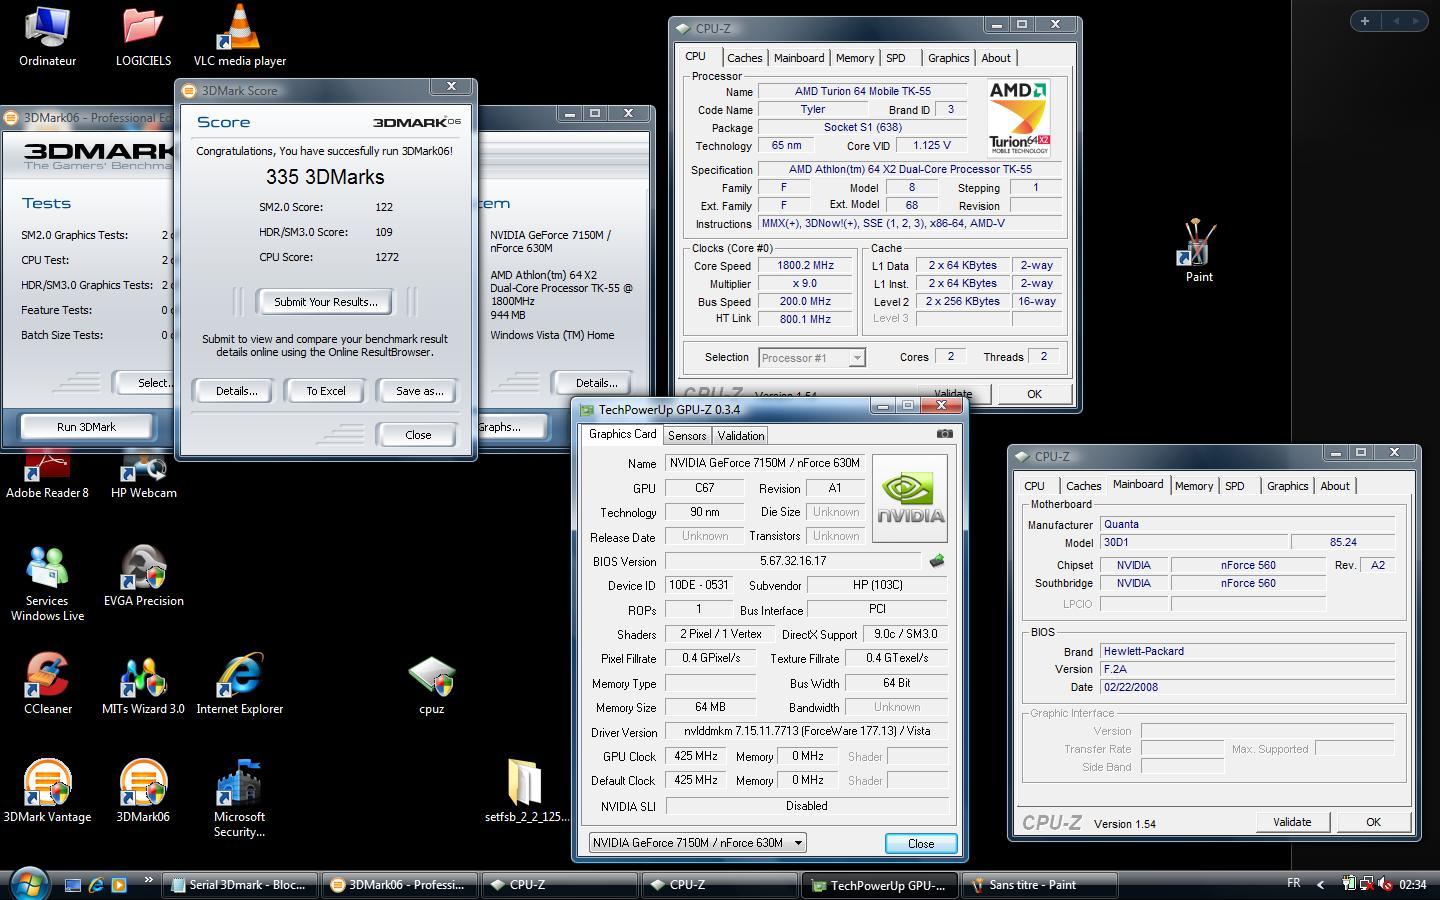Click the GPU-Z BIOS save chip icon

pos(937,561)
